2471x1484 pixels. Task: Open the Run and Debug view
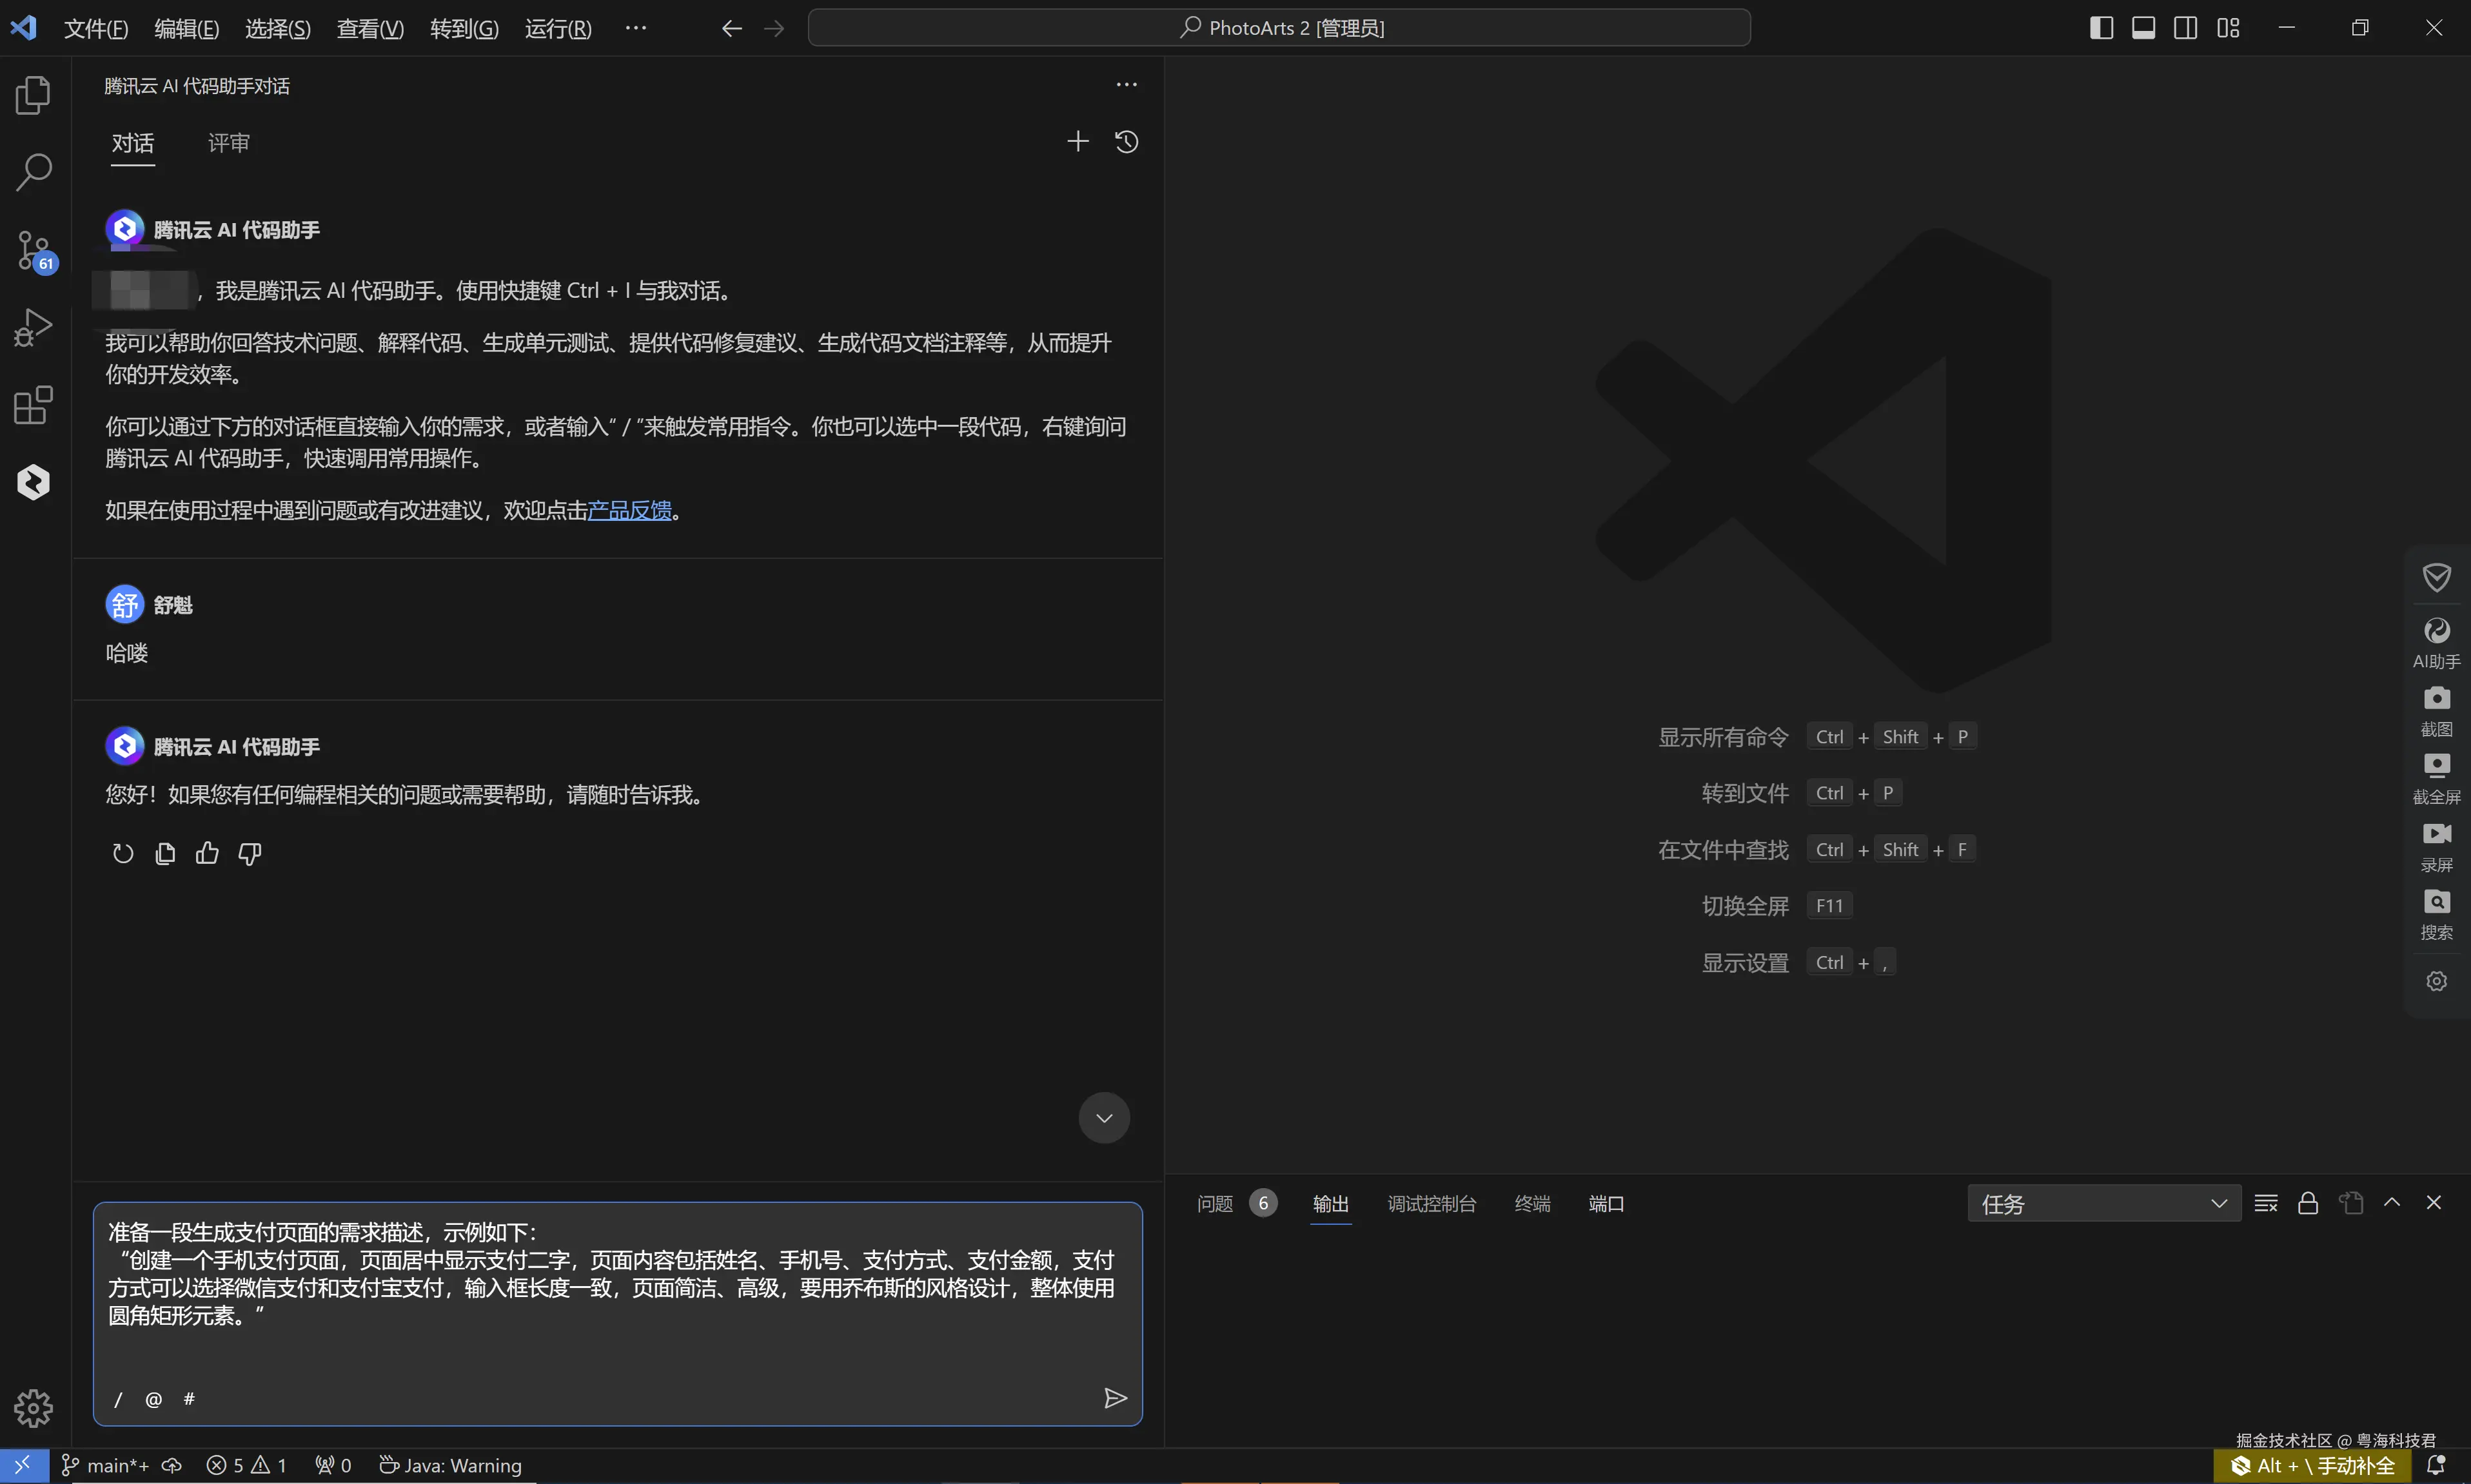[x=34, y=327]
